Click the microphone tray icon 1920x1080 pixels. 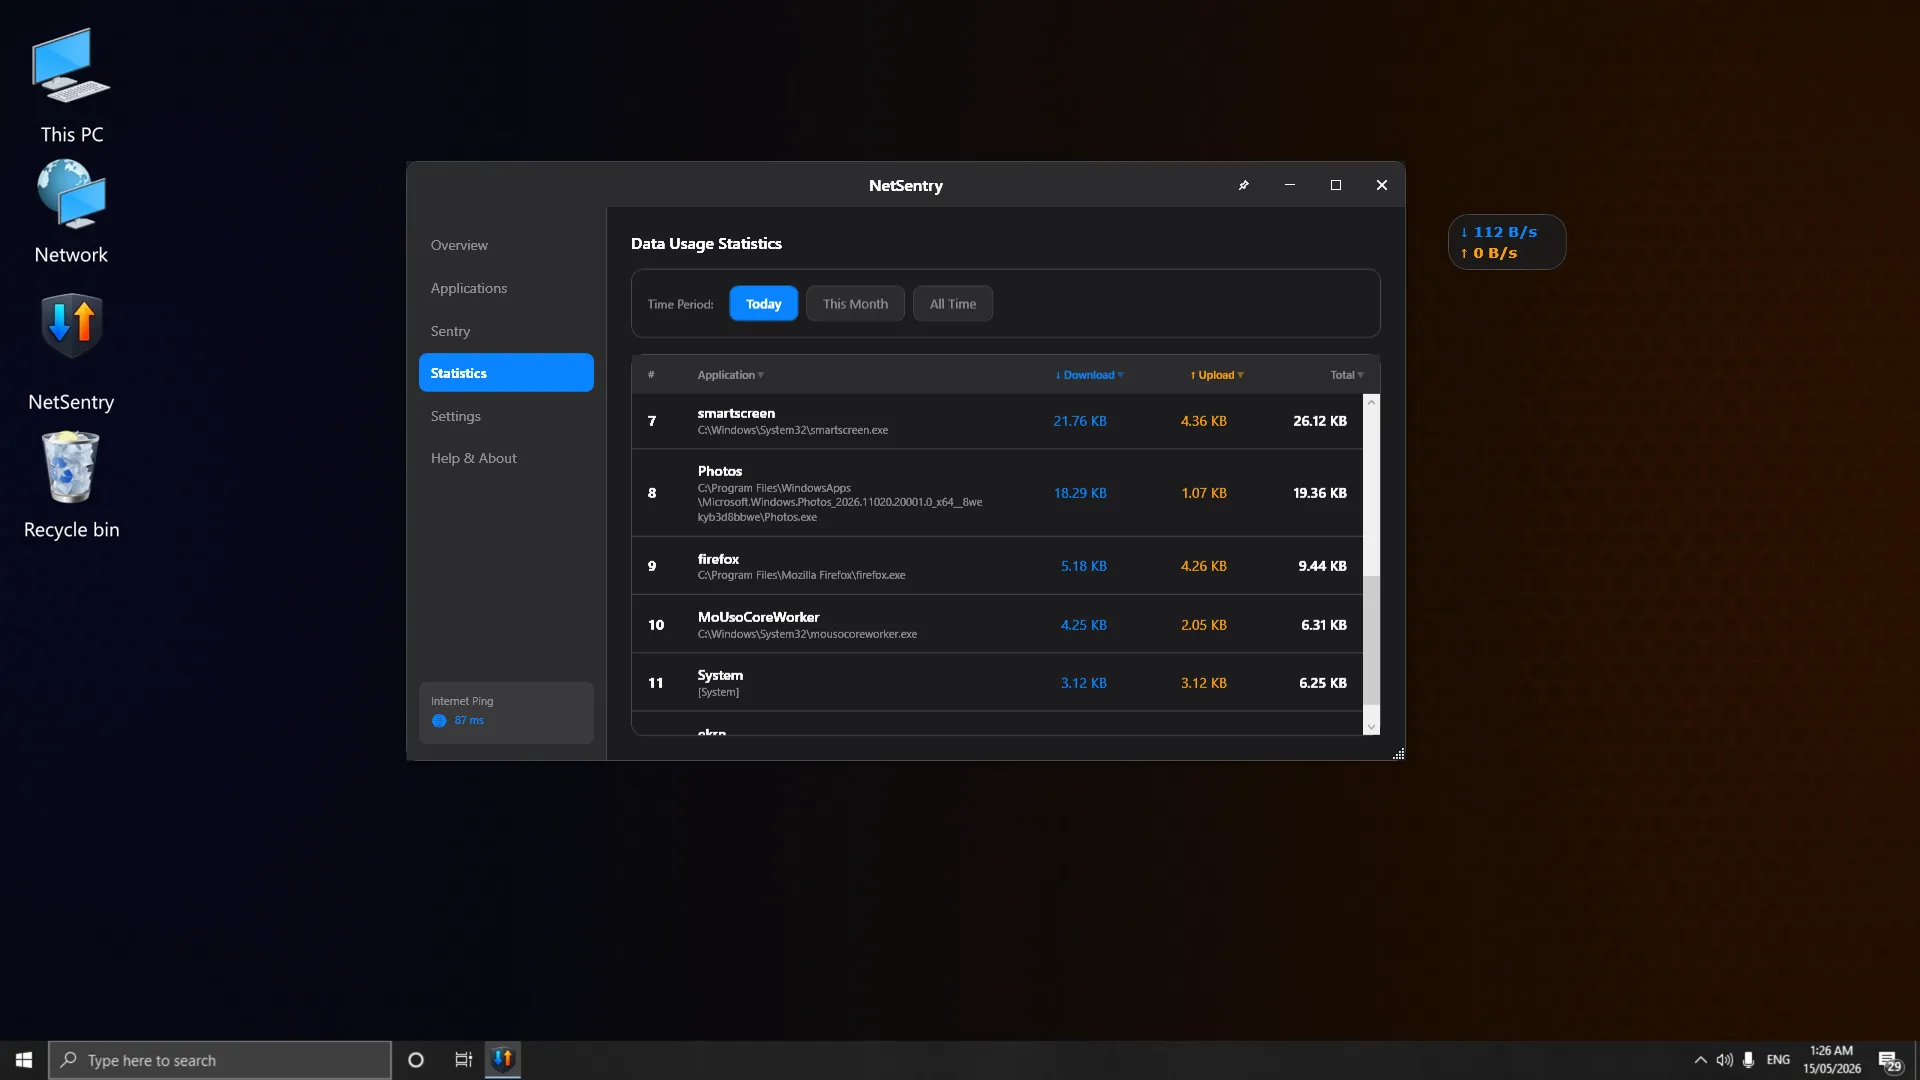tap(1748, 1060)
